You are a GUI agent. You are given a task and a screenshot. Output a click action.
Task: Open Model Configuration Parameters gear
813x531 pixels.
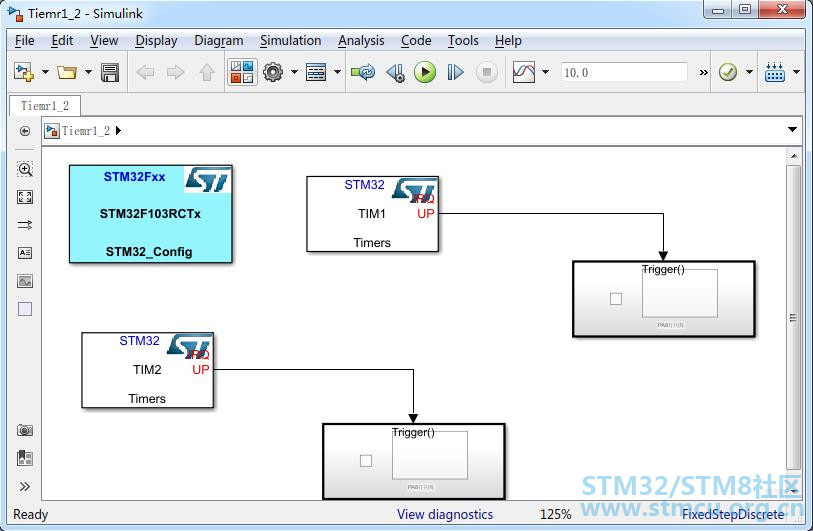tap(273, 72)
